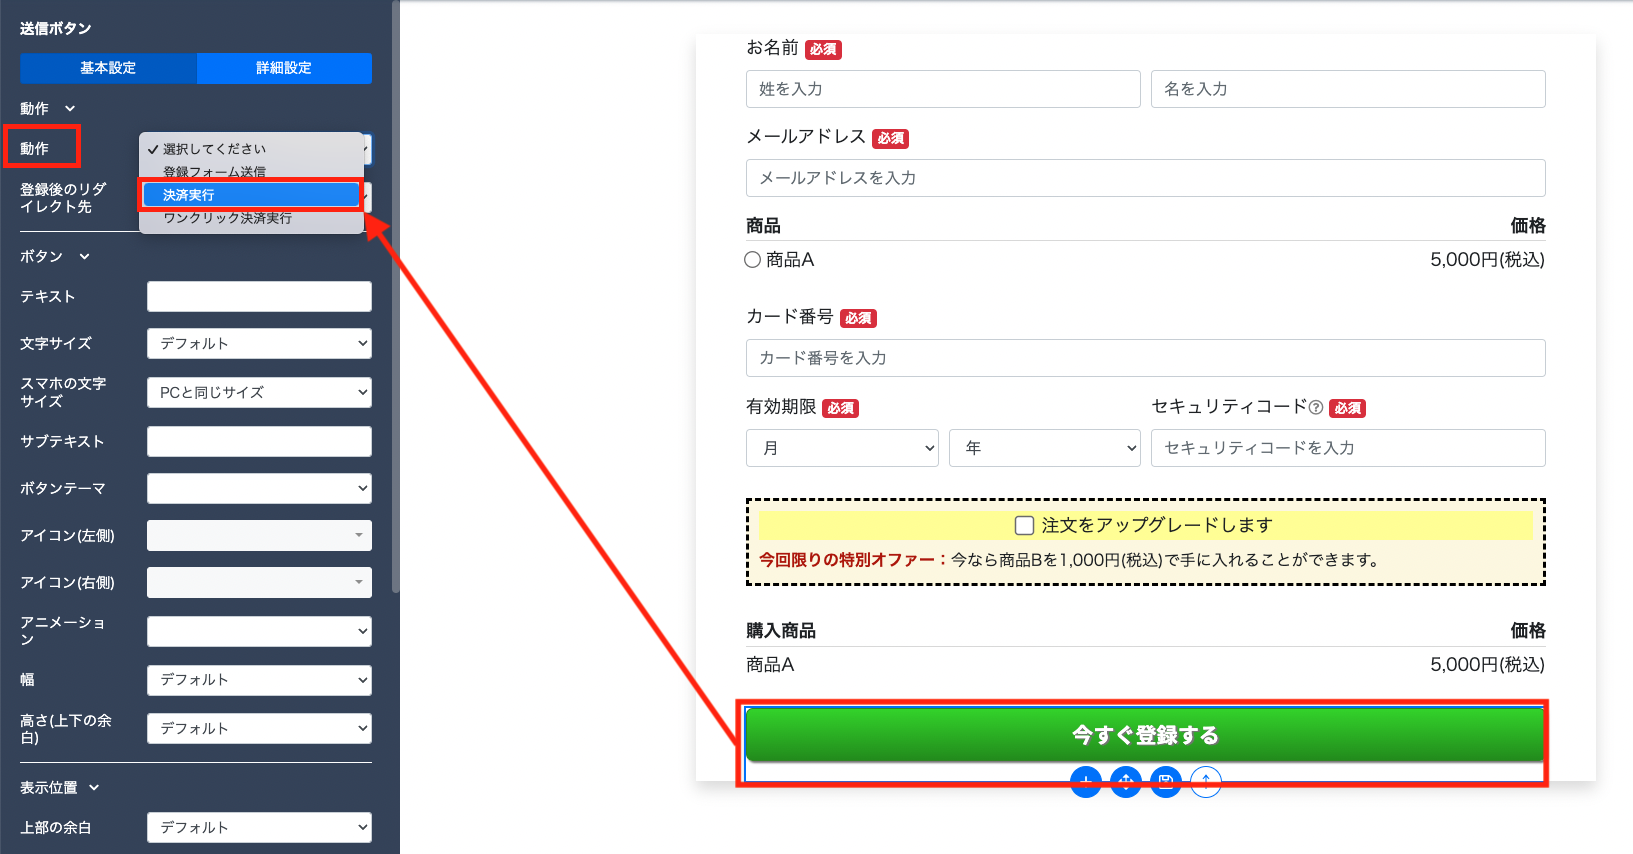Expand the 表示位置 section chevron
The image size is (1633, 854).
click(x=94, y=787)
